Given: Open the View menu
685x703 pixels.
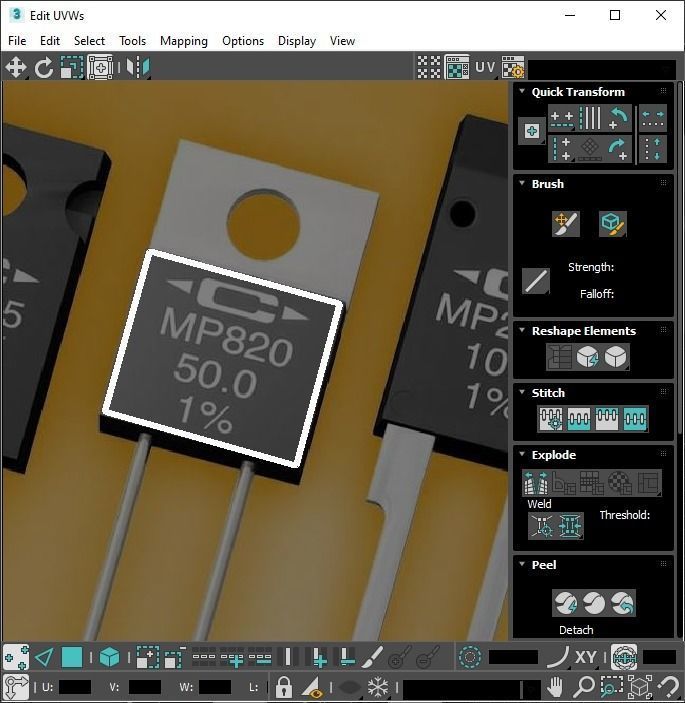Looking at the screenshot, I should click(342, 41).
